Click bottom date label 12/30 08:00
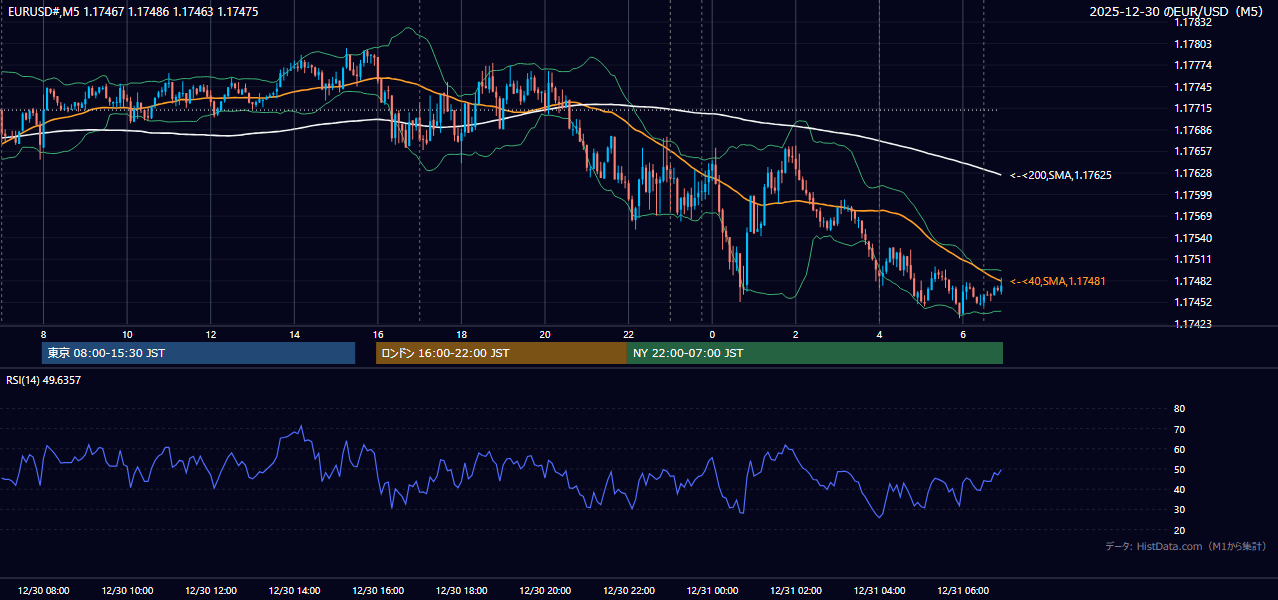The height and width of the screenshot is (600, 1278). (x=44, y=591)
